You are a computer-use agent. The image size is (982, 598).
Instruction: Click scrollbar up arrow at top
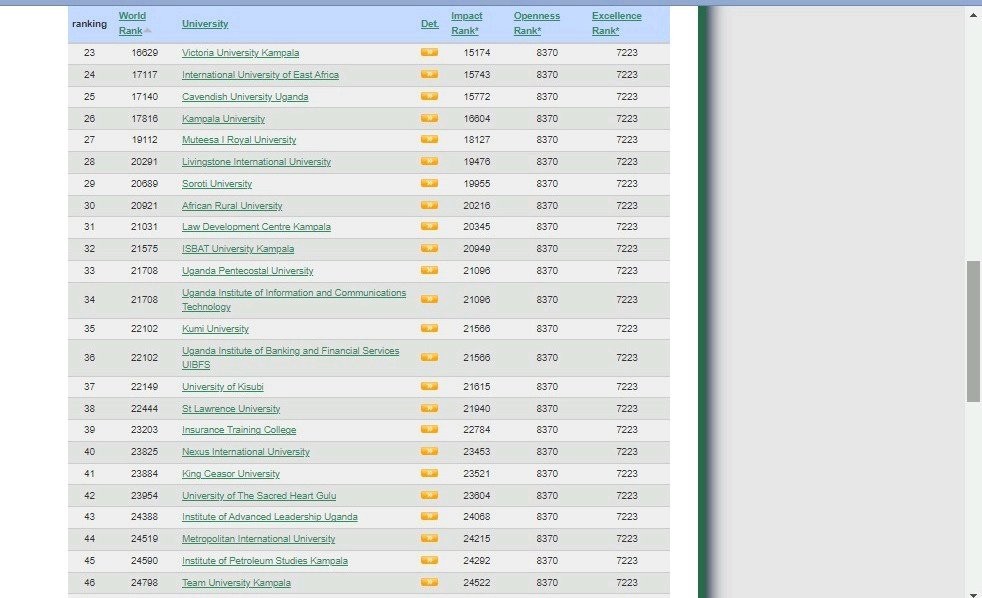[x=973, y=14]
